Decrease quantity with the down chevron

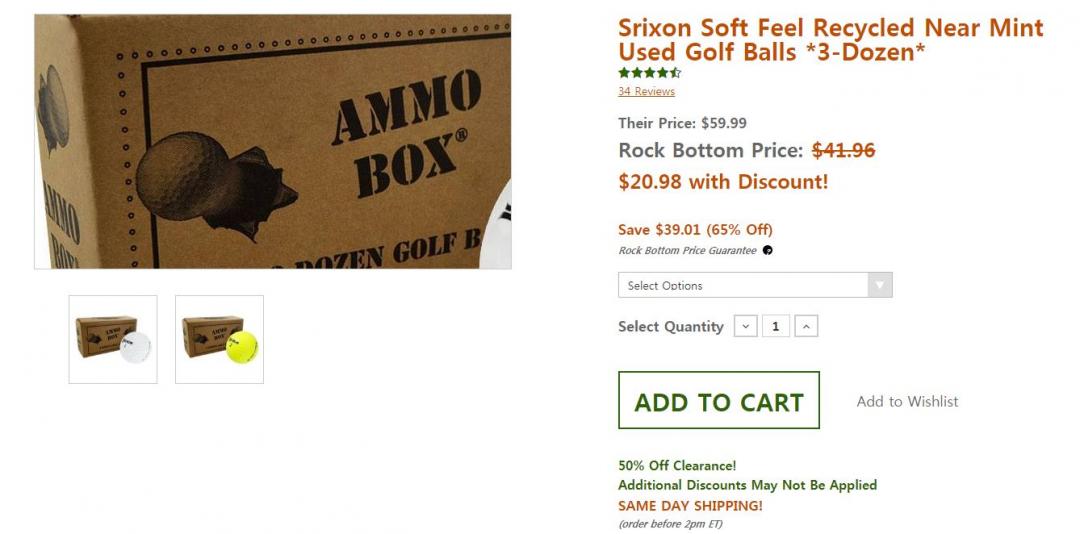[x=745, y=326]
